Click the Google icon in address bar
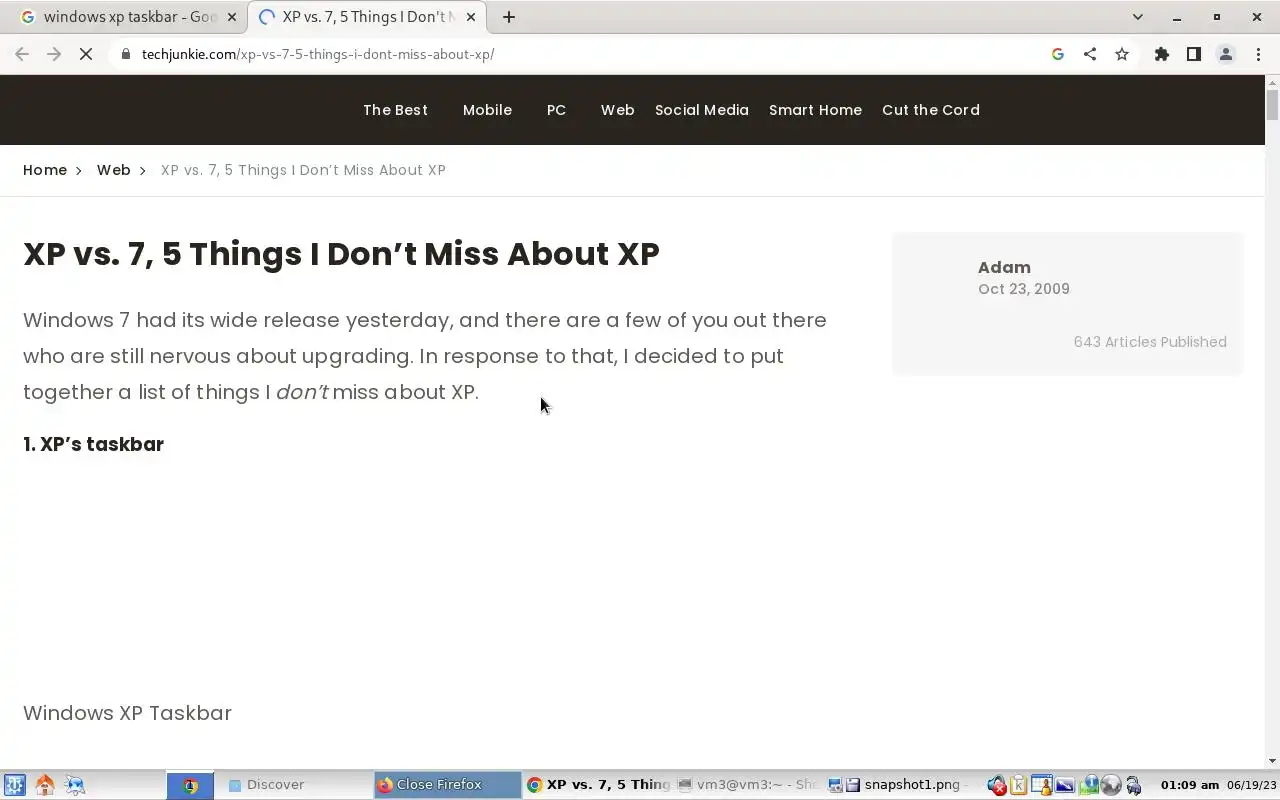 (1058, 54)
